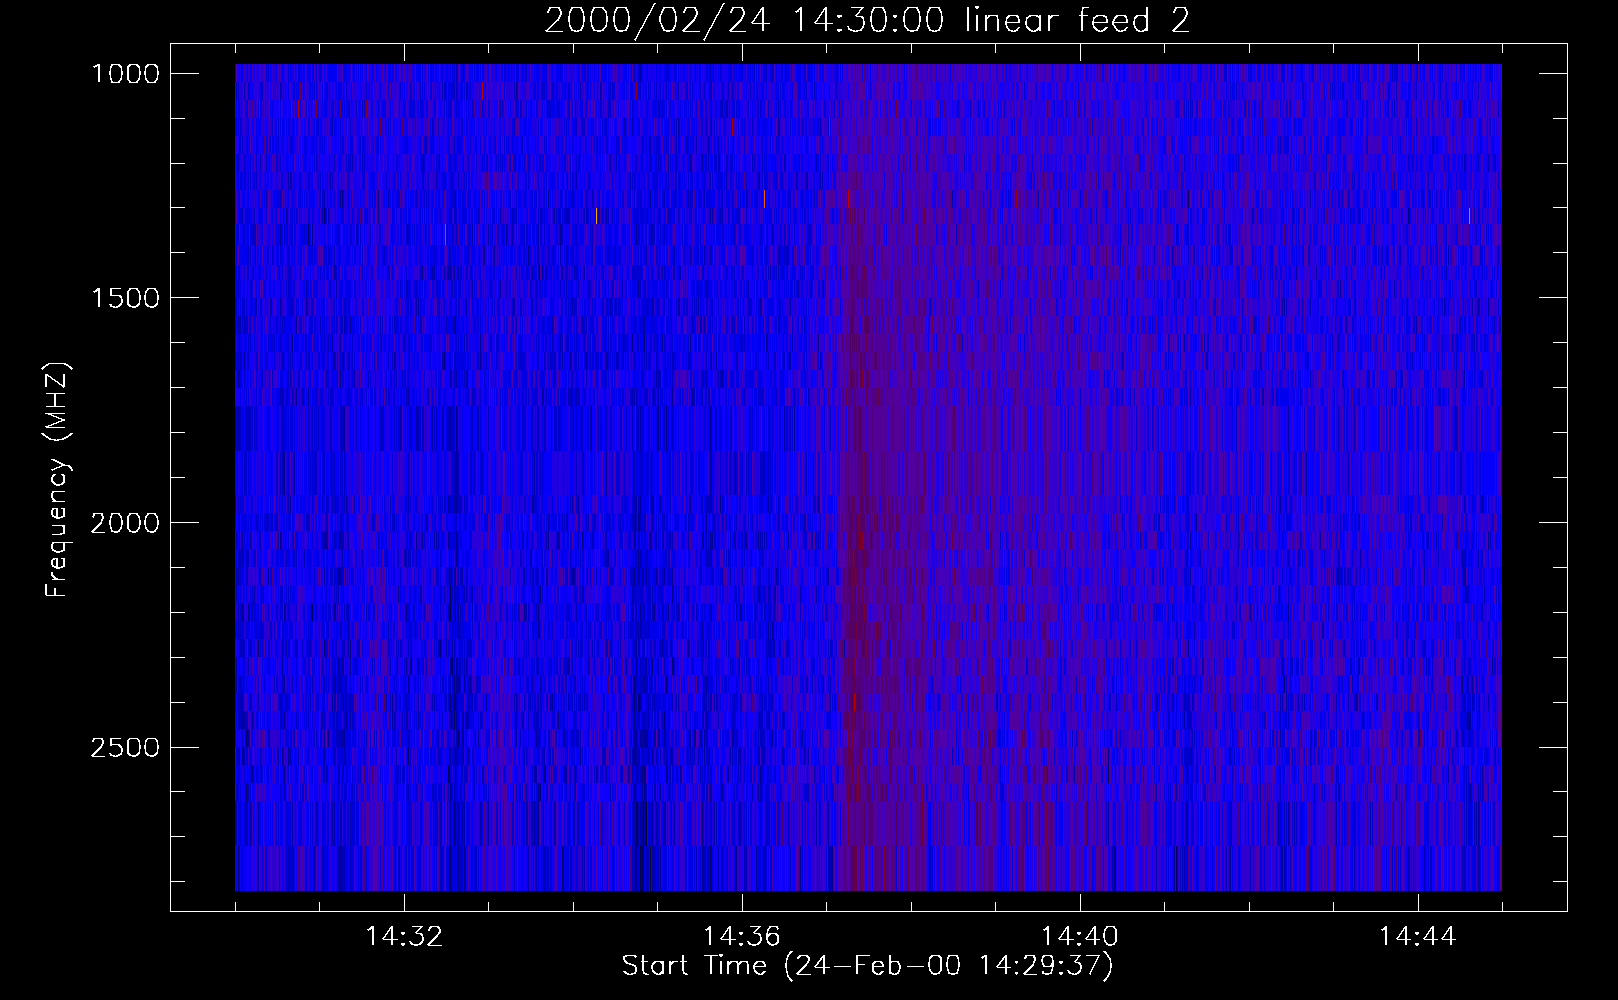This screenshot has width=1618, height=1000.
Task: Click the 'Frequency (MHZ)' y-axis title
Action: 58,479
